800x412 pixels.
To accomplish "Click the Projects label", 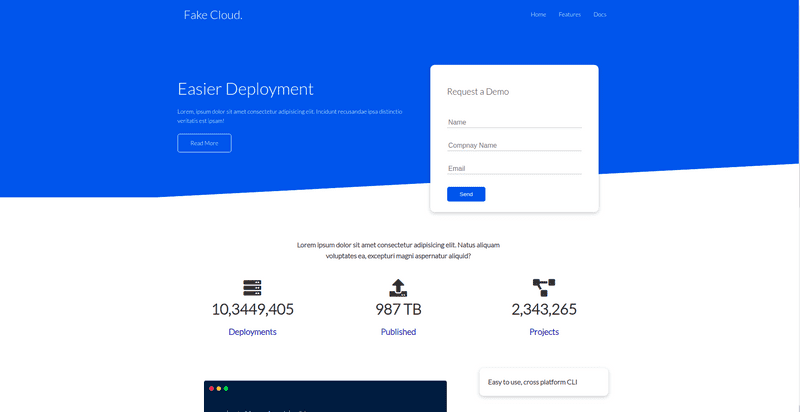I will pos(544,332).
